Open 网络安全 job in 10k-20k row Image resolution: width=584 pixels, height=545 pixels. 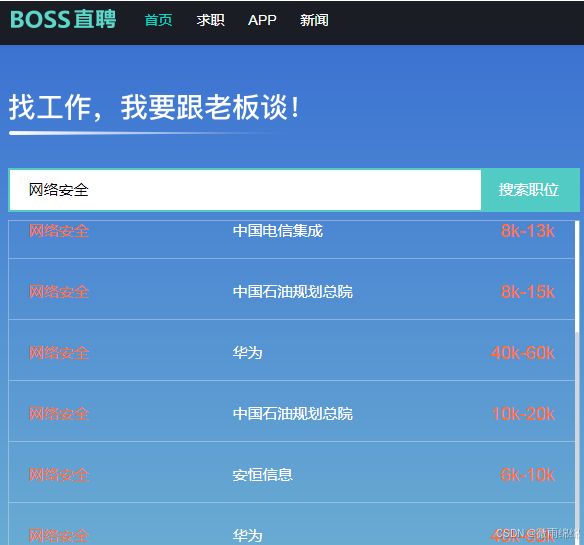click(x=59, y=414)
